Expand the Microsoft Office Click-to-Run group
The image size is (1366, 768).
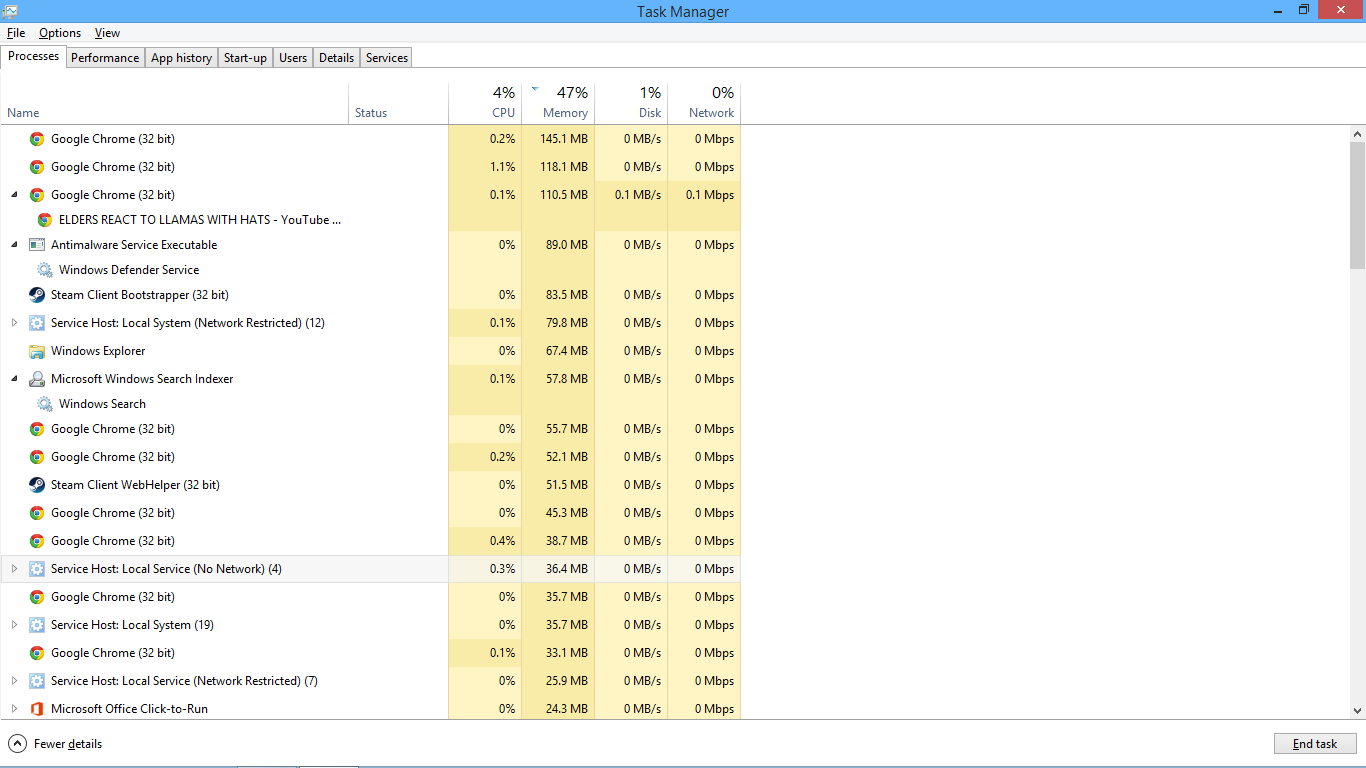[x=14, y=709]
